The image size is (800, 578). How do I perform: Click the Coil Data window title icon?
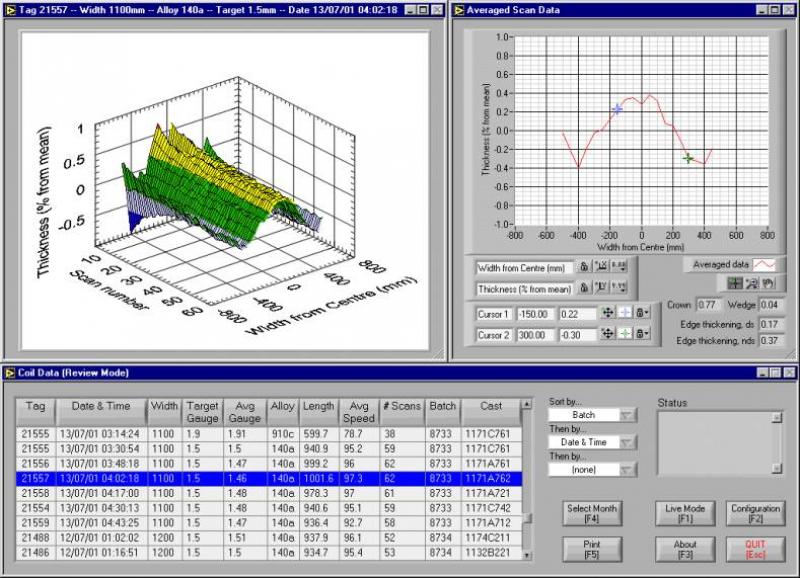pyautogui.click(x=10, y=373)
